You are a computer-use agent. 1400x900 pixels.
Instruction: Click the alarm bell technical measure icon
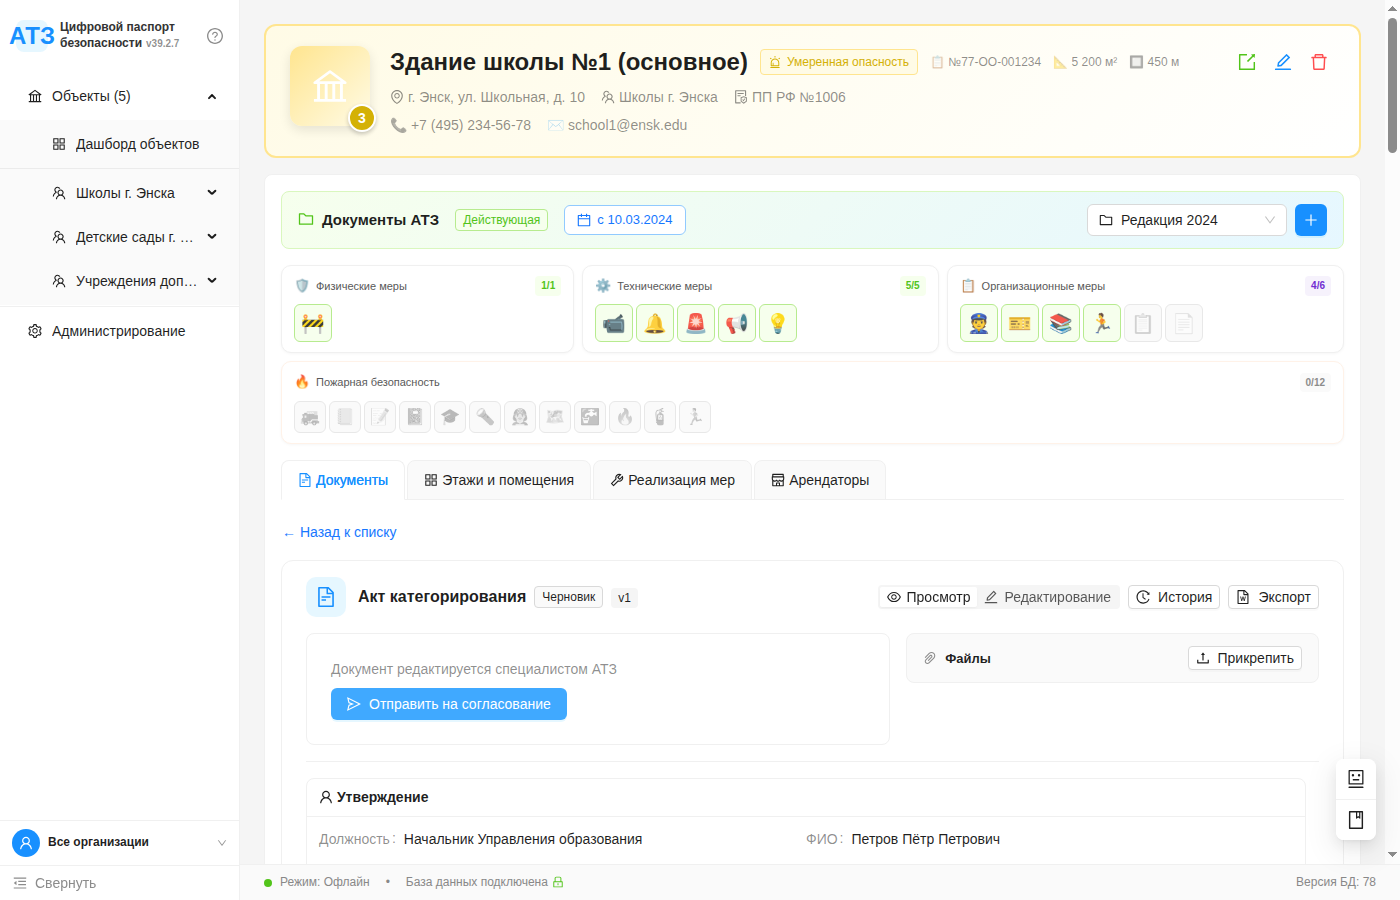pyautogui.click(x=655, y=322)
